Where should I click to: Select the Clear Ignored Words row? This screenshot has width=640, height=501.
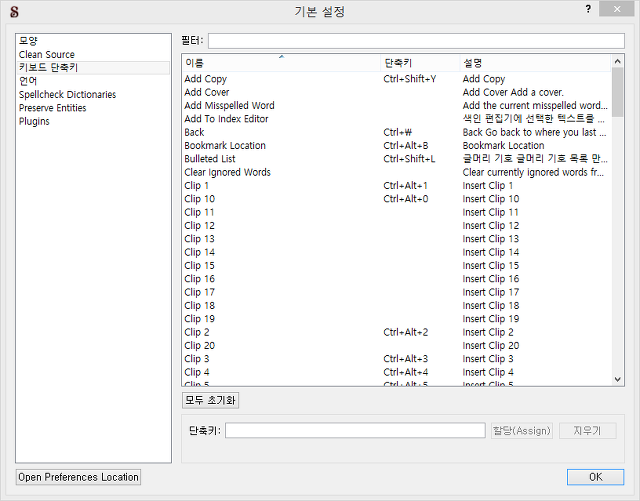click(396, 172)
